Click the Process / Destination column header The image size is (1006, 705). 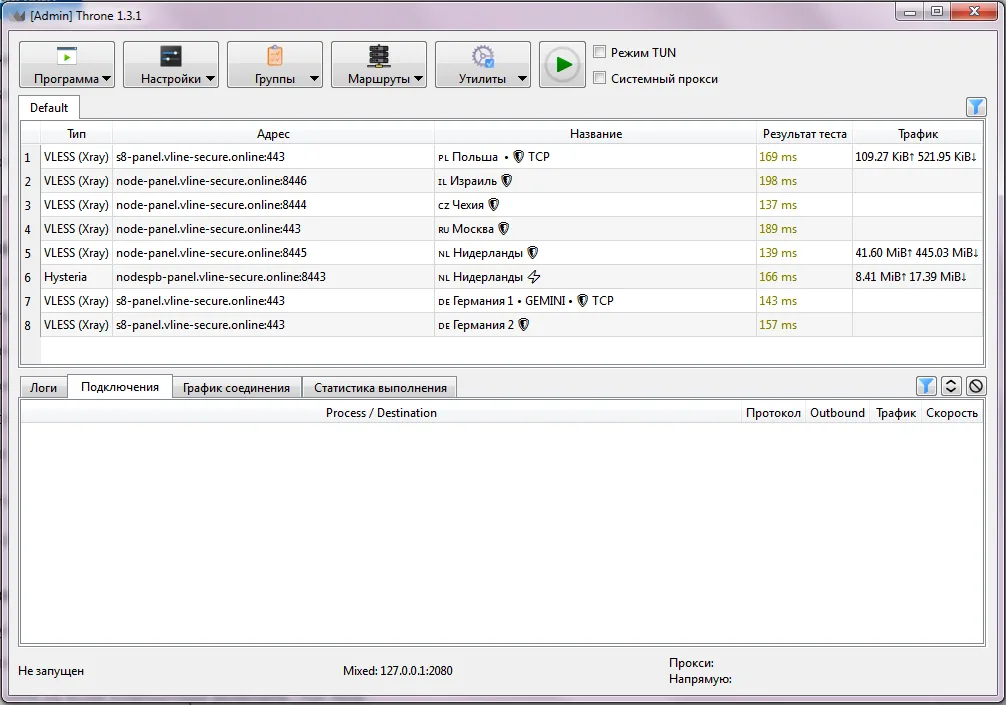[381, 413]
